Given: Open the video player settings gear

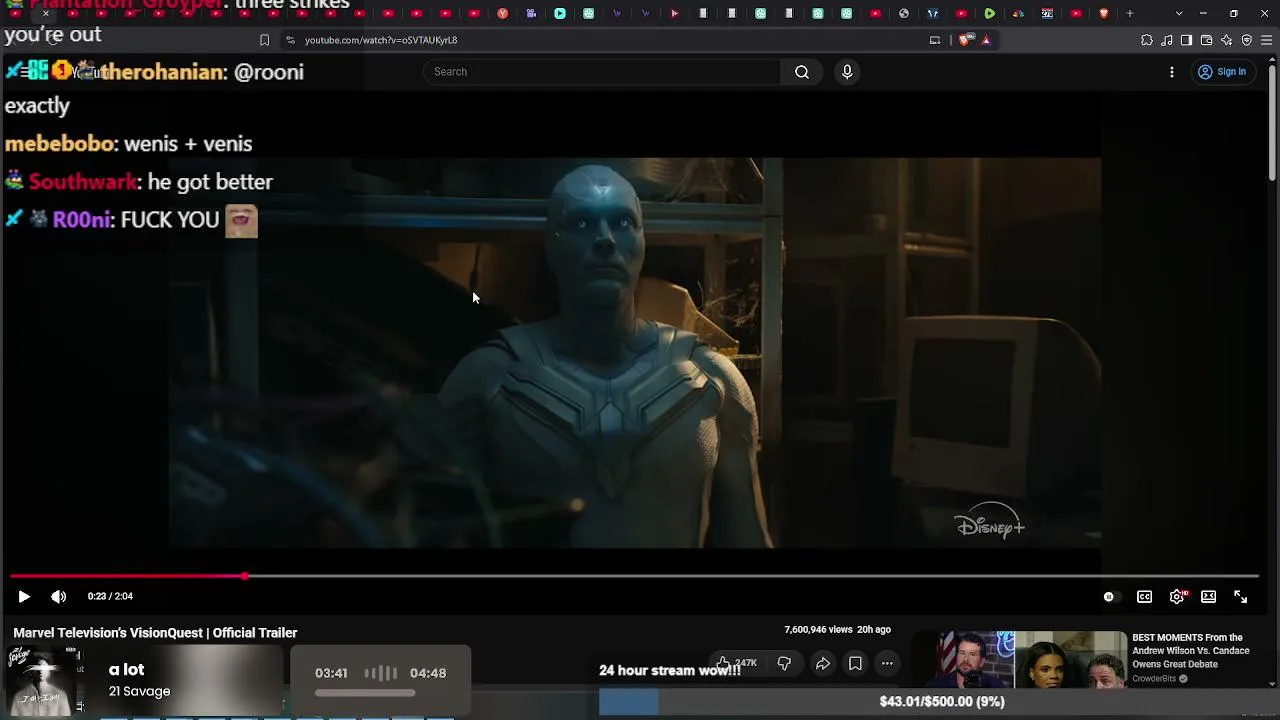Looking at the screenshot, I should pos(1177,597).
